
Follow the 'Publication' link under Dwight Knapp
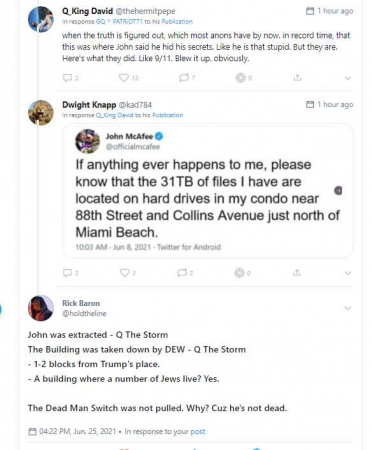[168, 115]
